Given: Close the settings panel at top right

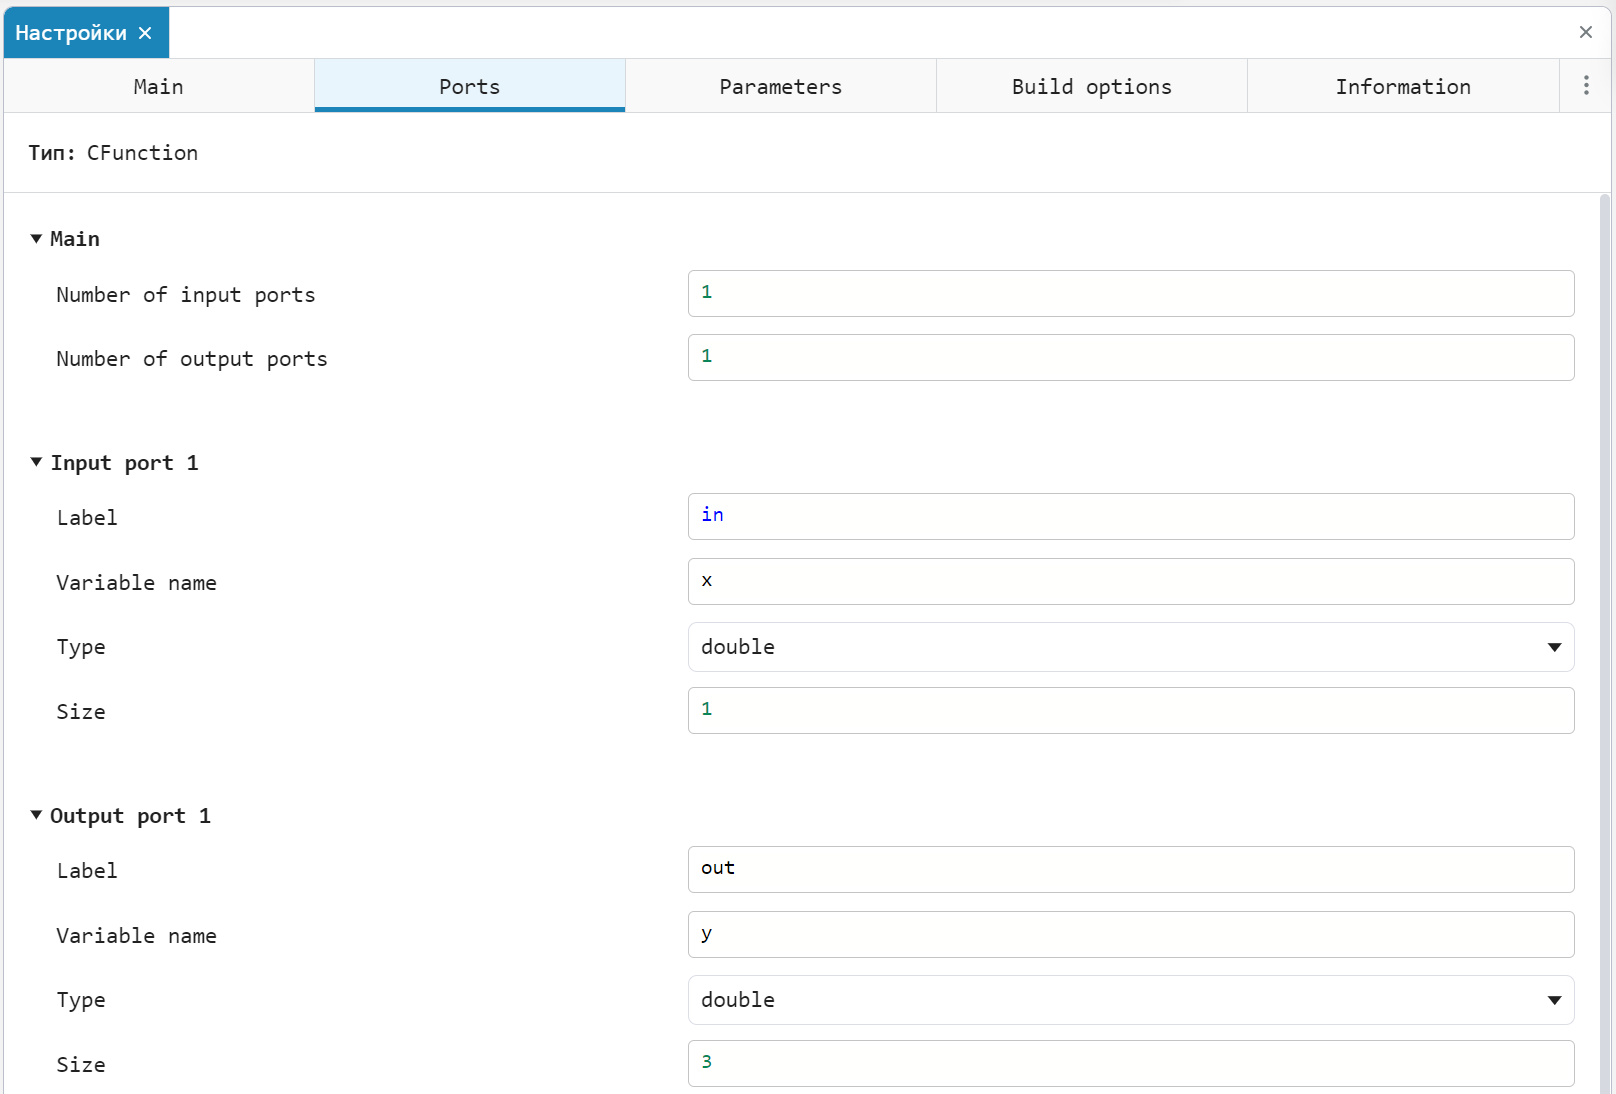Looking at the screenshot, I should click(x=1586, y=32).
